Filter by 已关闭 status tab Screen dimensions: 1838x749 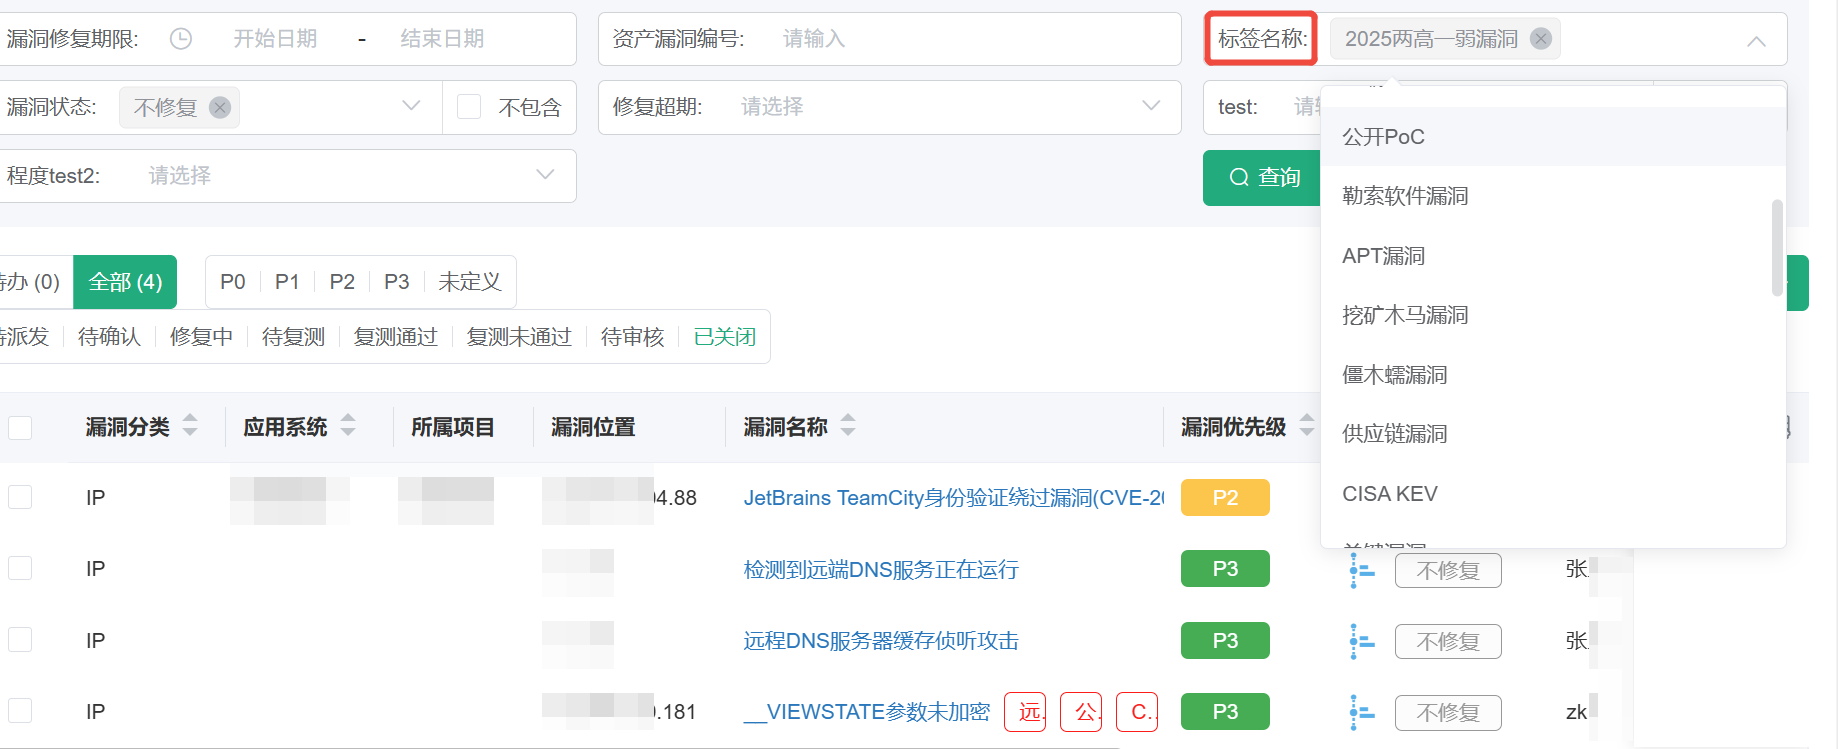724,337
